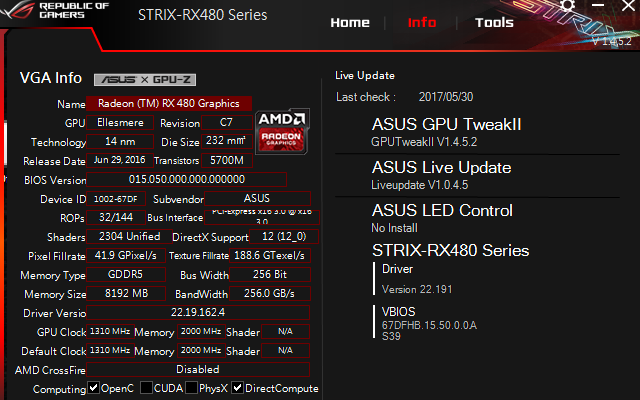640x400 pixels.
Task: Click the Shaders field 2304 Unified
Action: click(x=129, y=236)
